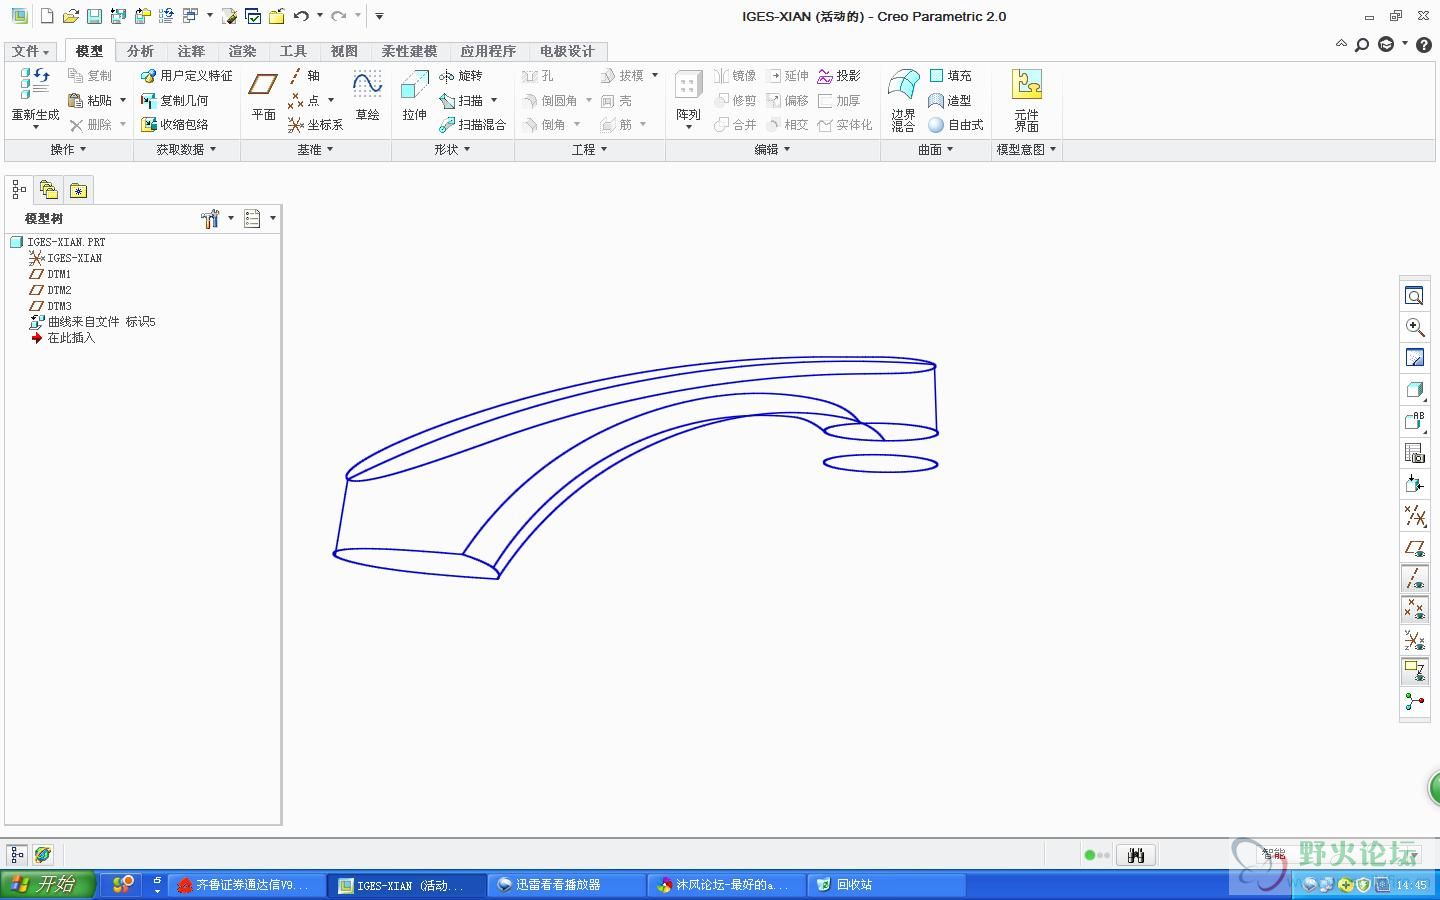This screenshot has width=1440, height=900.
Task: Select the Revolve (旋转) tool
Action: [x=461, y=76]
